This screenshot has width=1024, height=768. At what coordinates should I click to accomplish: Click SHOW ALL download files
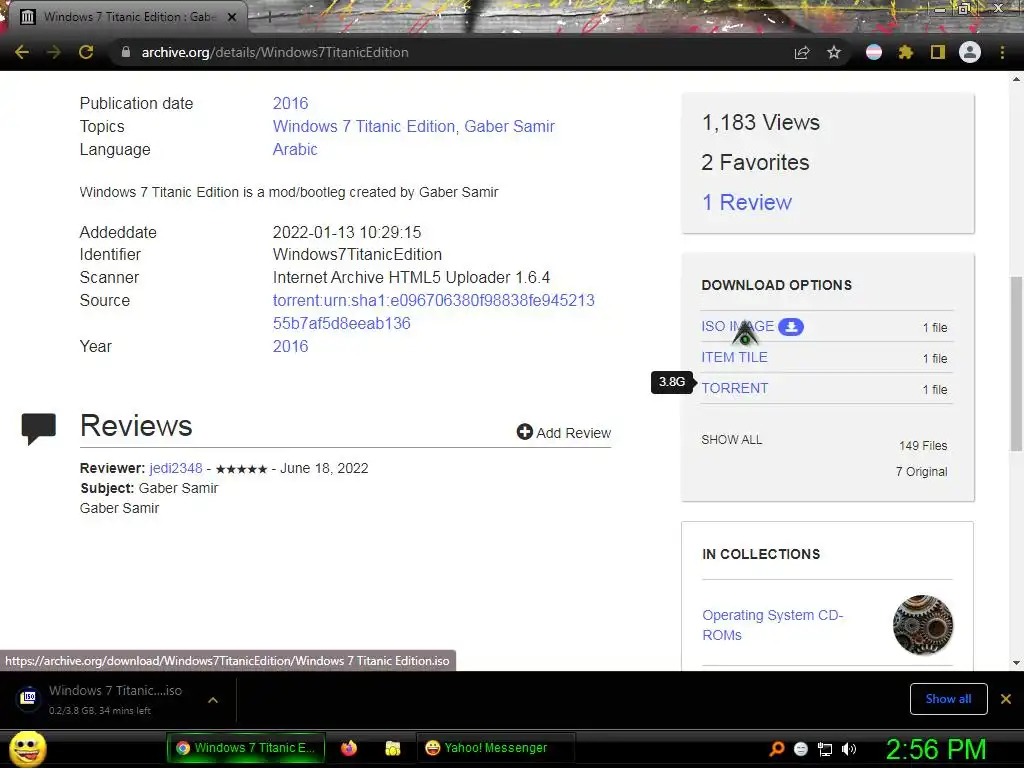coord(731,440)
